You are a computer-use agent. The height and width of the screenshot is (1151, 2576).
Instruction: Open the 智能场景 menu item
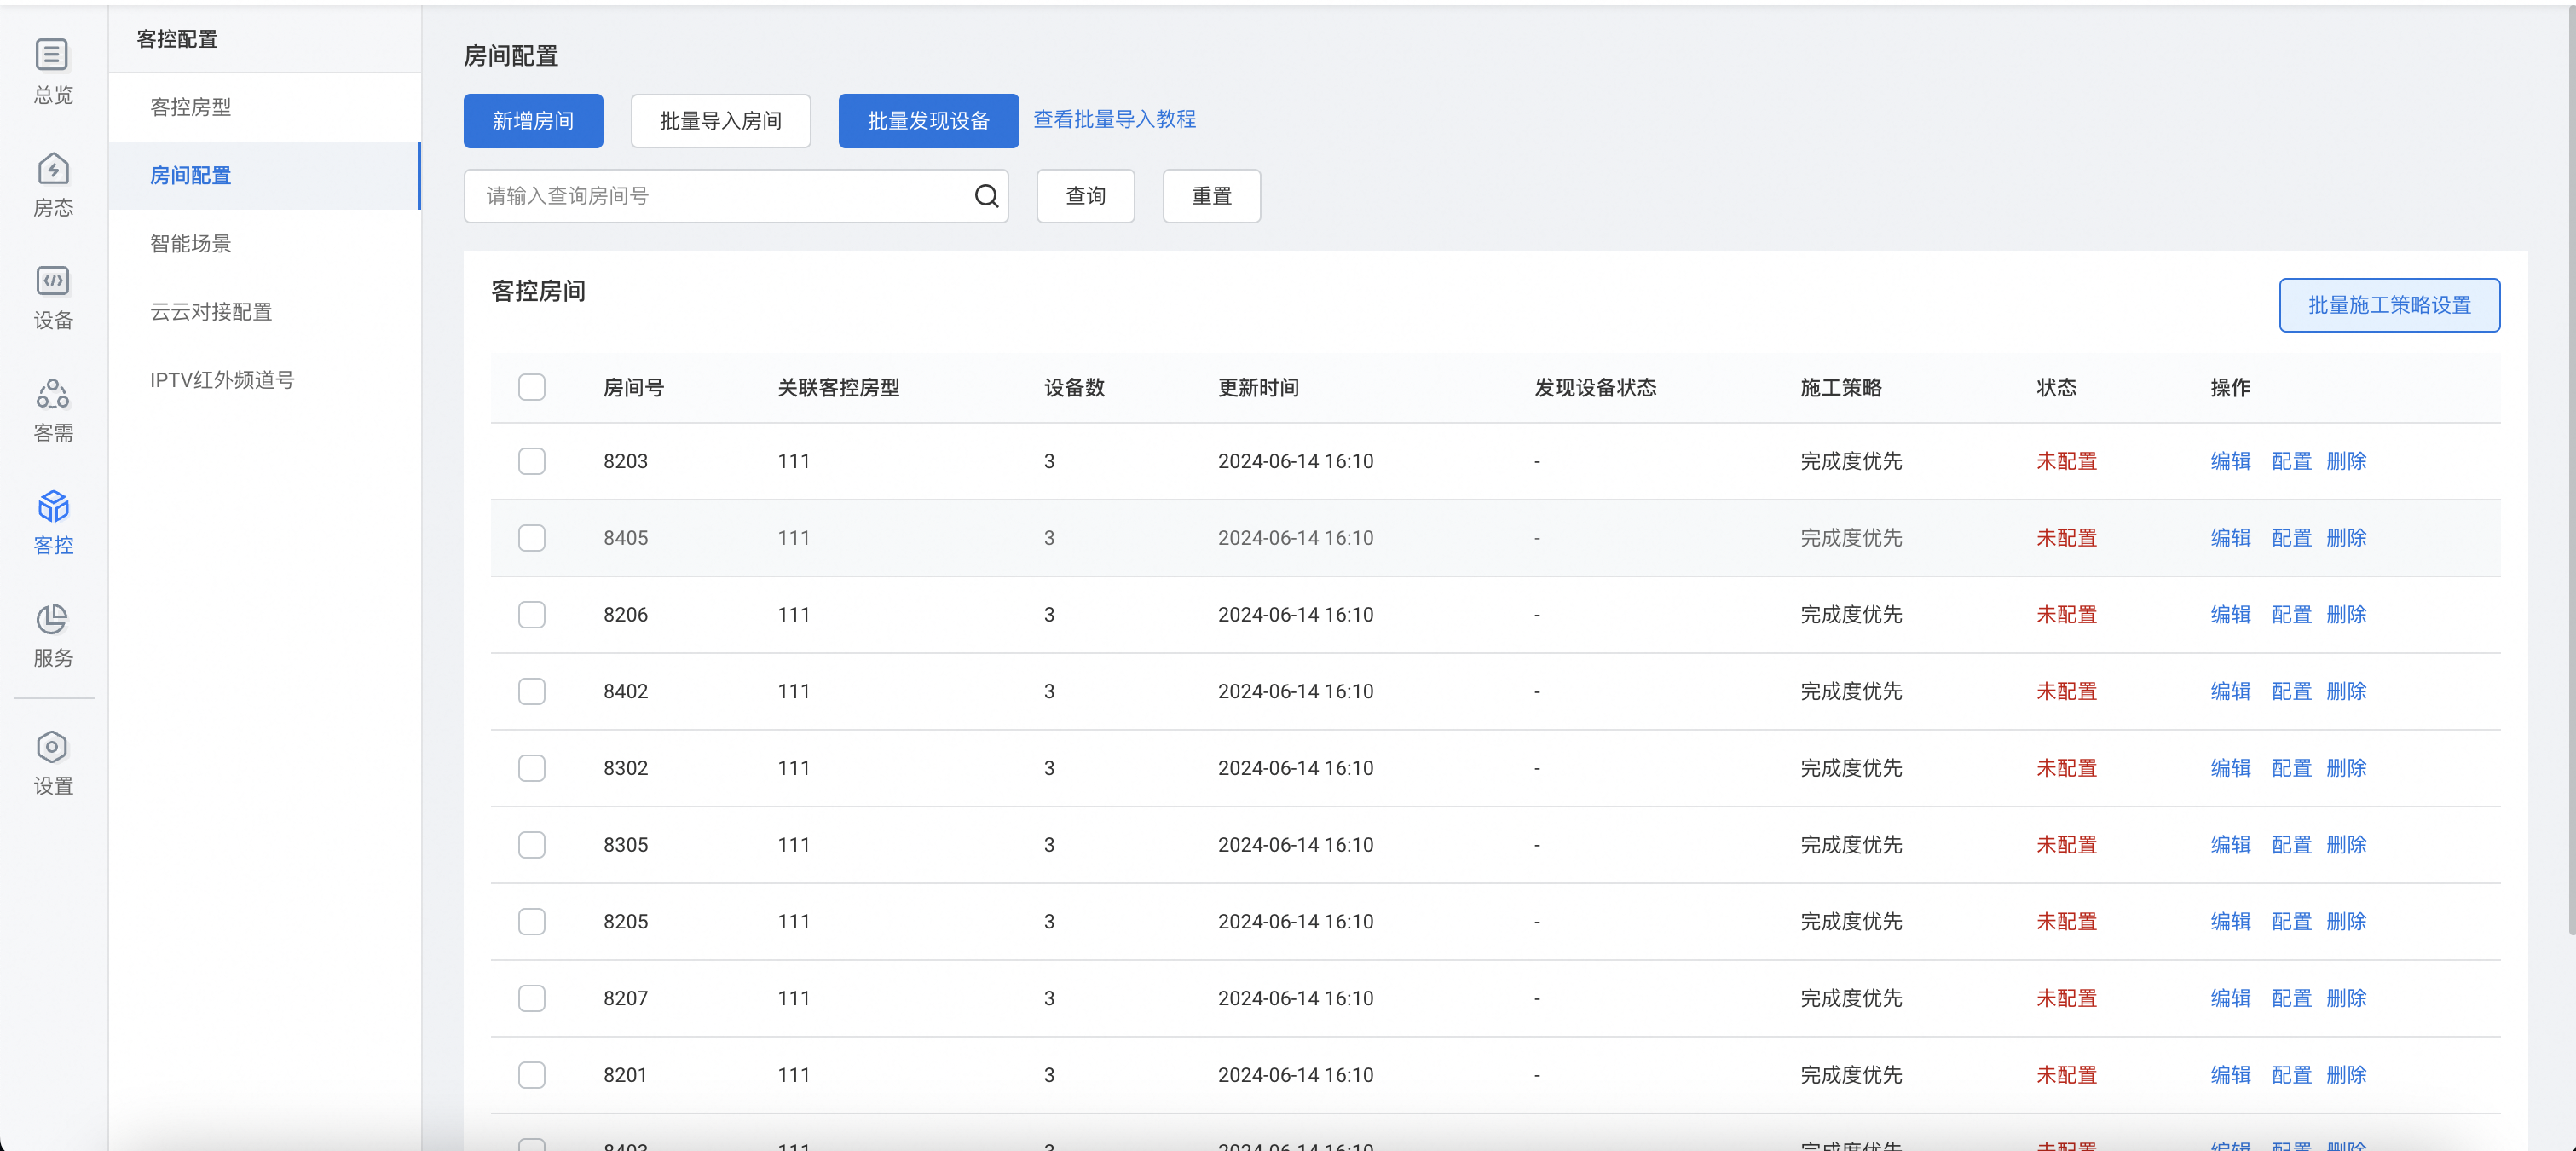[190, 243]
